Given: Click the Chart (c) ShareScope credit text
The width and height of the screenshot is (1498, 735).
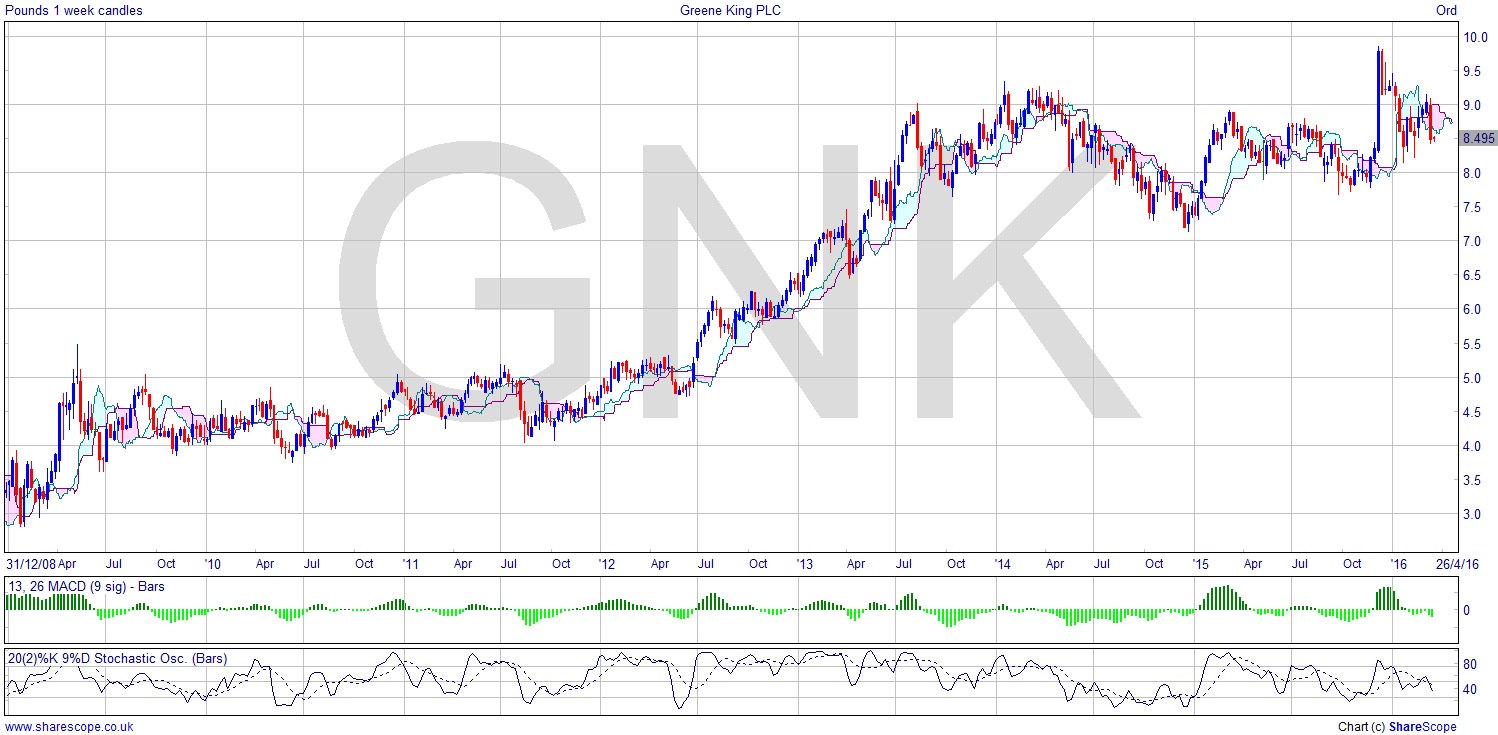Looking at the screenshot, I should 1397,727.
